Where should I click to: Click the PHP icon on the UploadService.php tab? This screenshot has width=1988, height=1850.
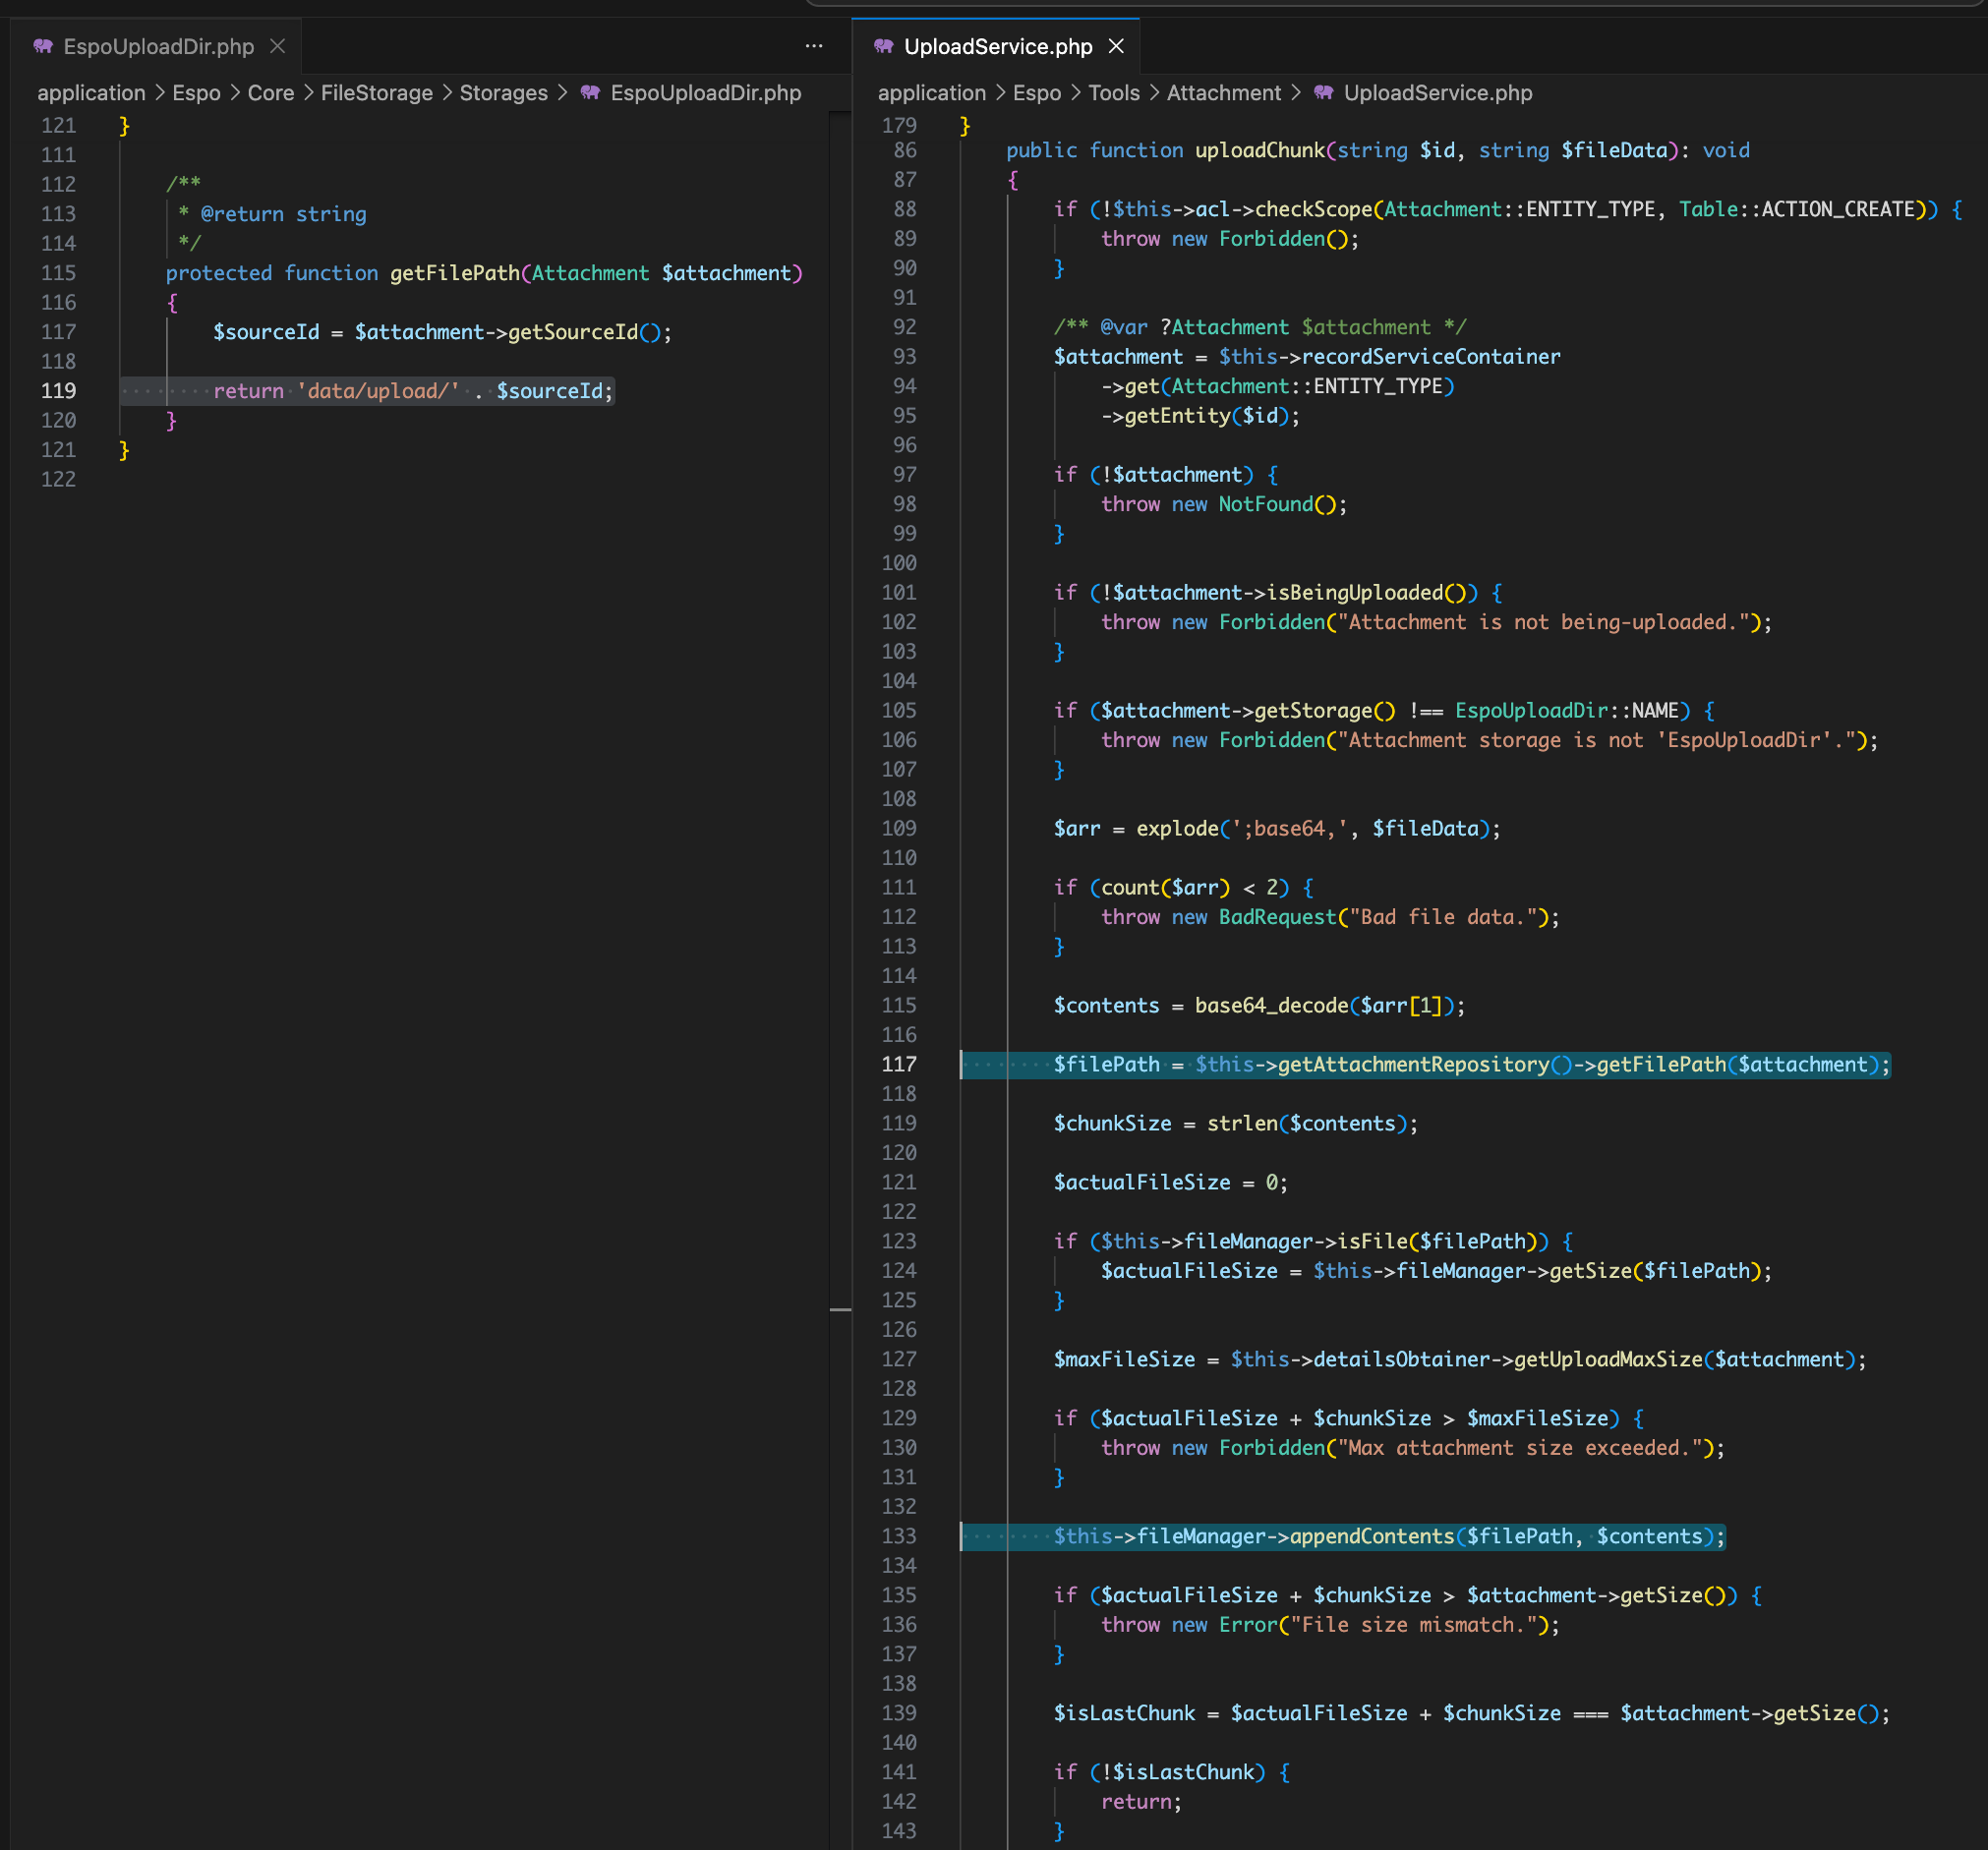[x=884, y=46]
